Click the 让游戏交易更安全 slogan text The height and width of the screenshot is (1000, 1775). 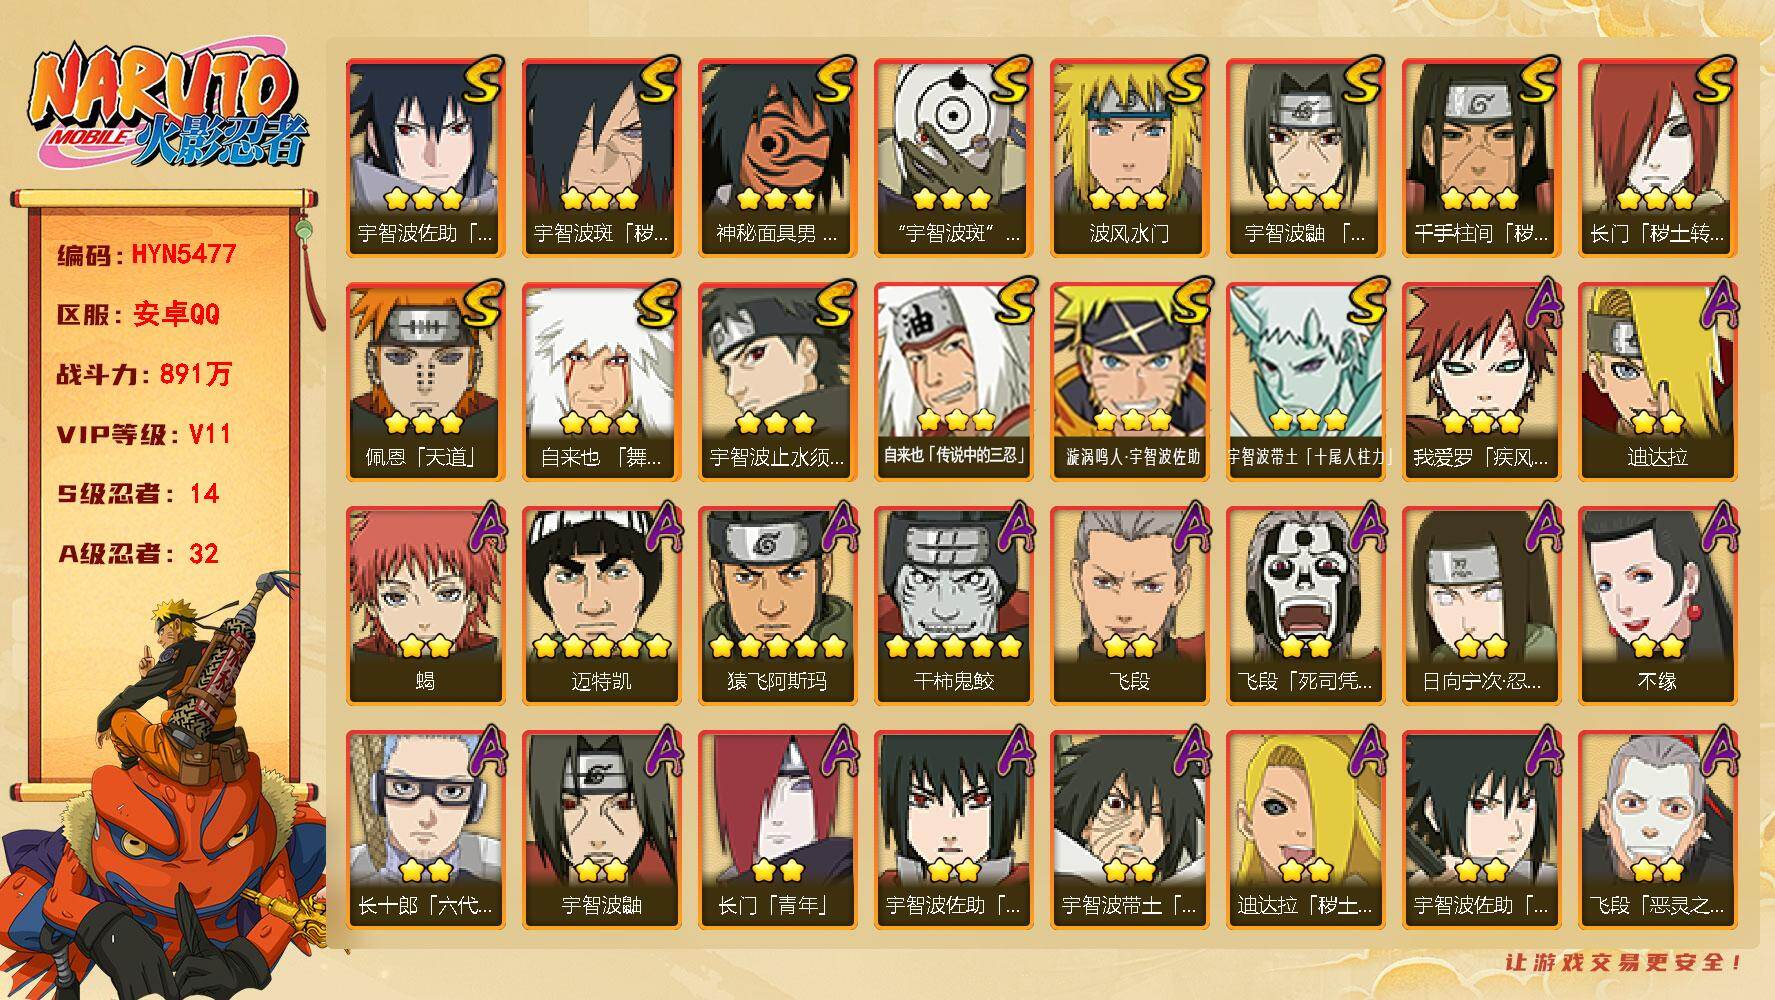[1625, 962]
